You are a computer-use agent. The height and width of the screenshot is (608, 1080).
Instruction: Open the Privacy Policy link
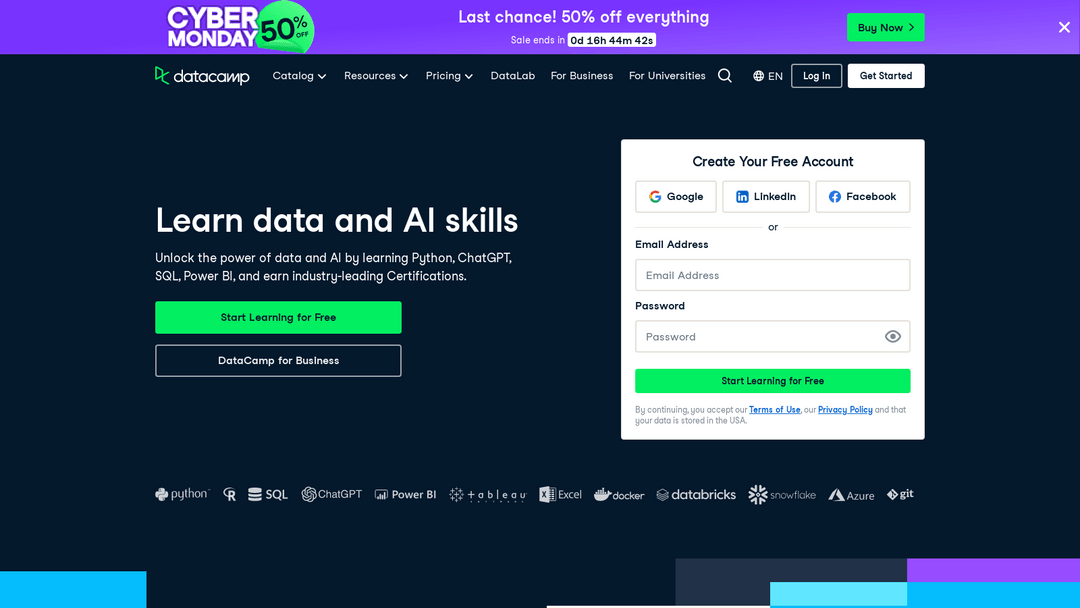pos(845,410)
